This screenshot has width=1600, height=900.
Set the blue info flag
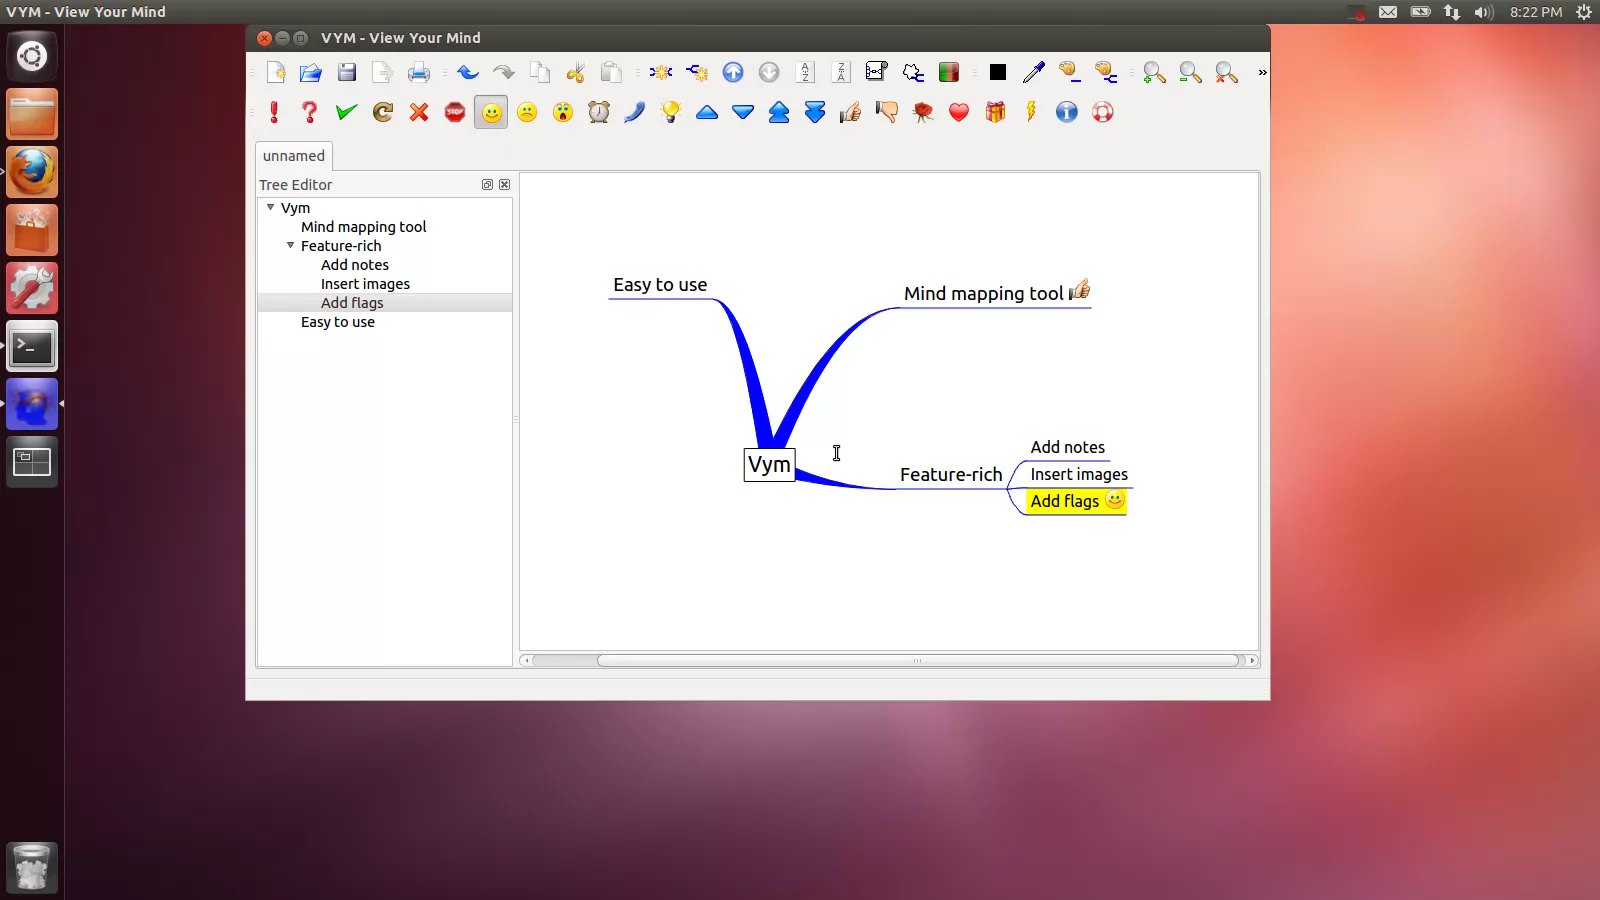(x=1067, y=112)
